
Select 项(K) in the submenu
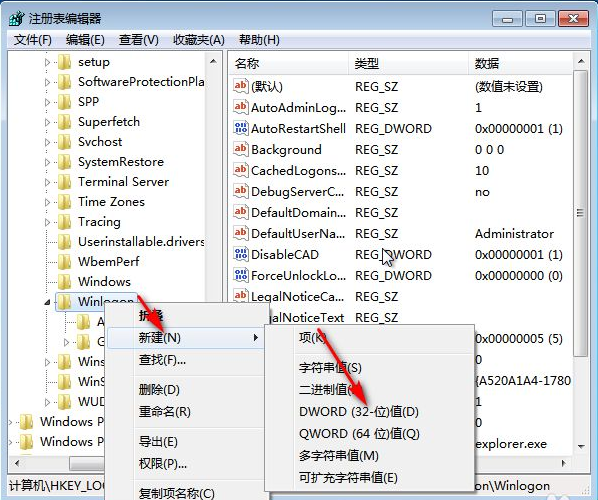[370, 338]
